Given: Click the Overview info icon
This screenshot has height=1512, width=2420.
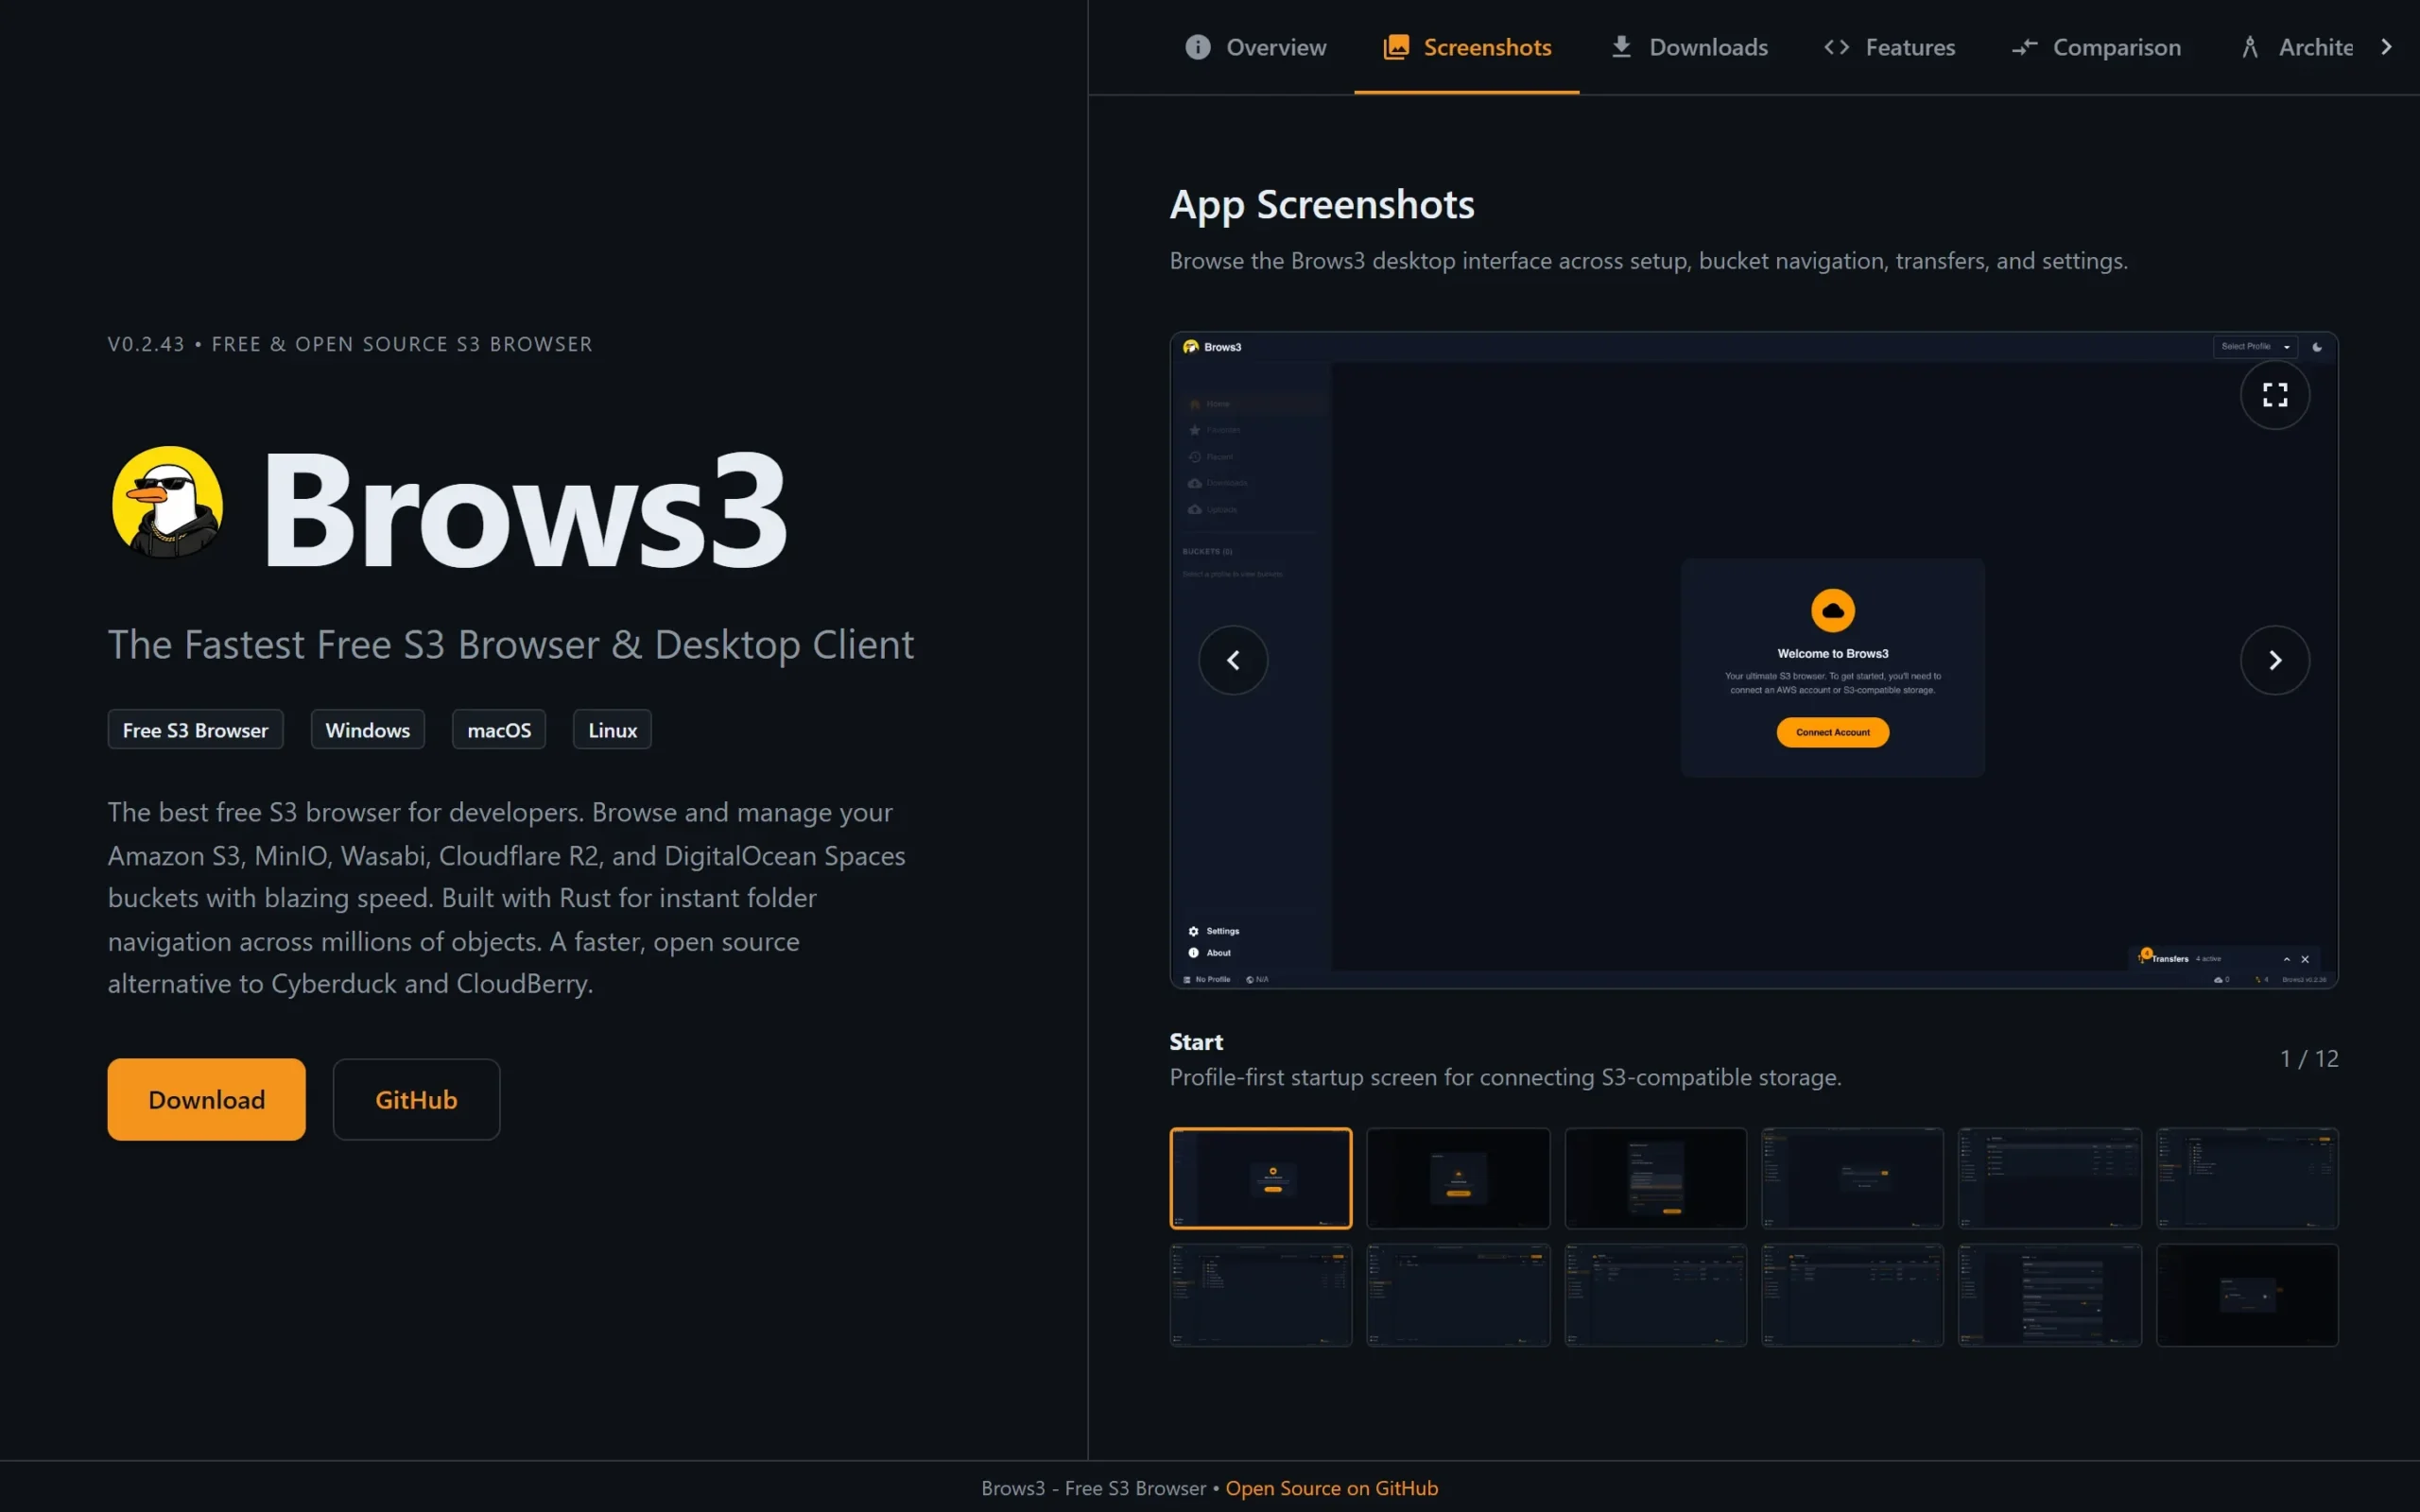Looking at the screenshot, I should point(1197,47).
